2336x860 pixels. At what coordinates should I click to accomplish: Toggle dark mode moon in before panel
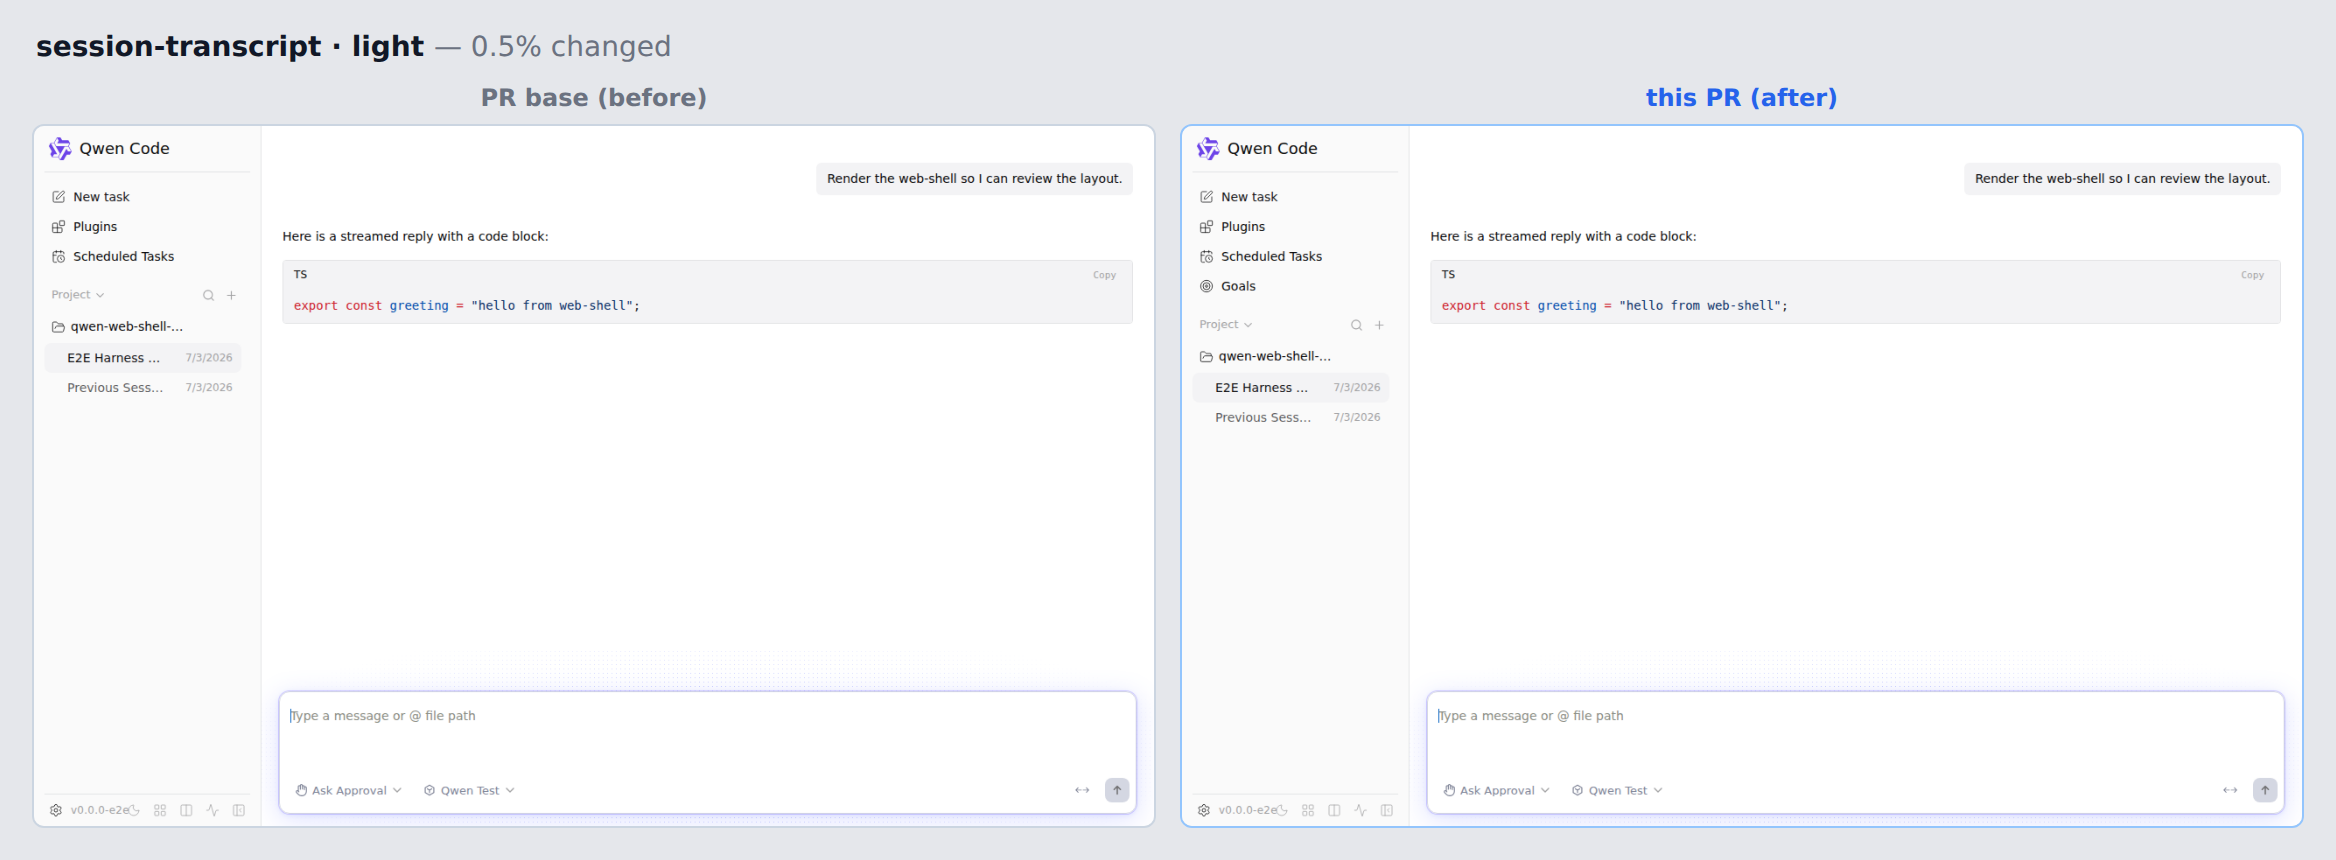click(x=134, y=810)
